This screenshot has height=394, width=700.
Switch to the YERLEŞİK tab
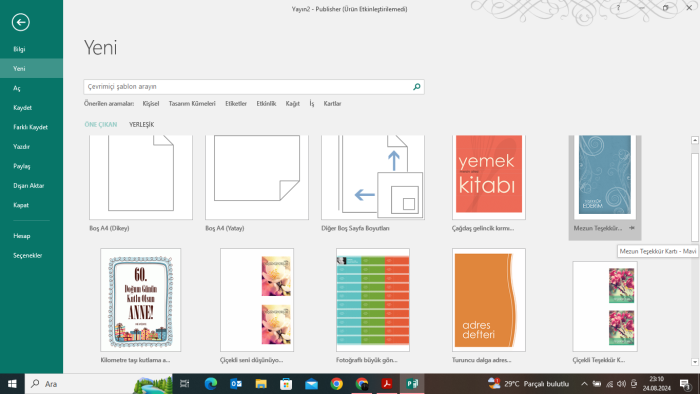[x=142, y=124]
